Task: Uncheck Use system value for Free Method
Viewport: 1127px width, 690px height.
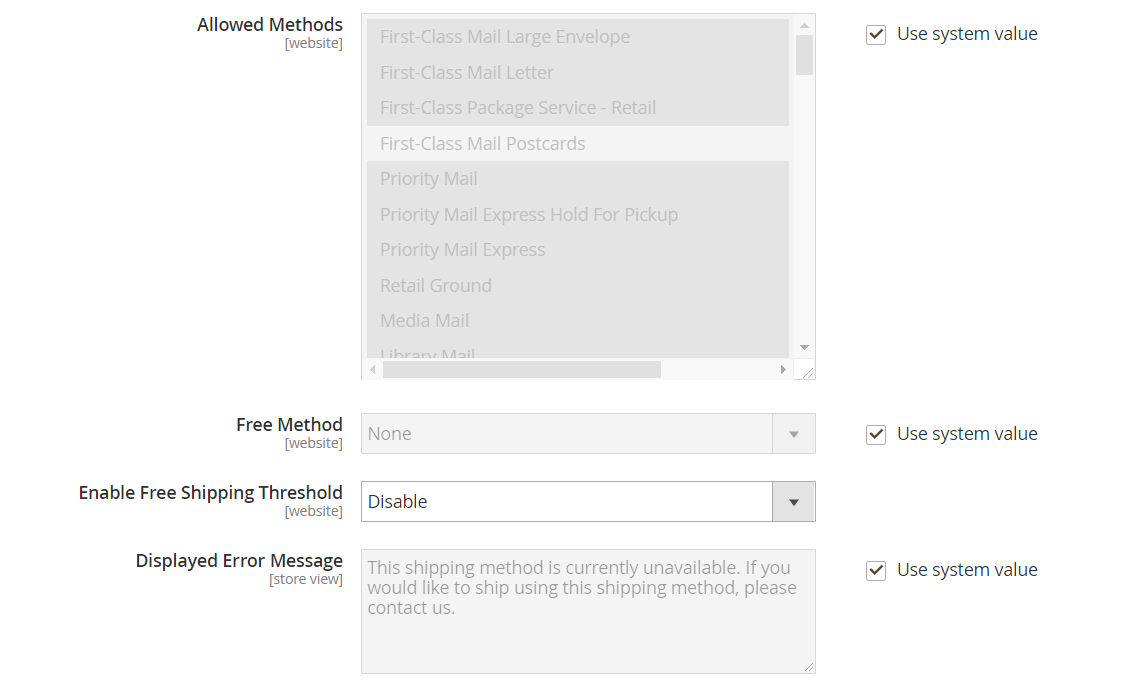Action: click(x=876, y=435)
